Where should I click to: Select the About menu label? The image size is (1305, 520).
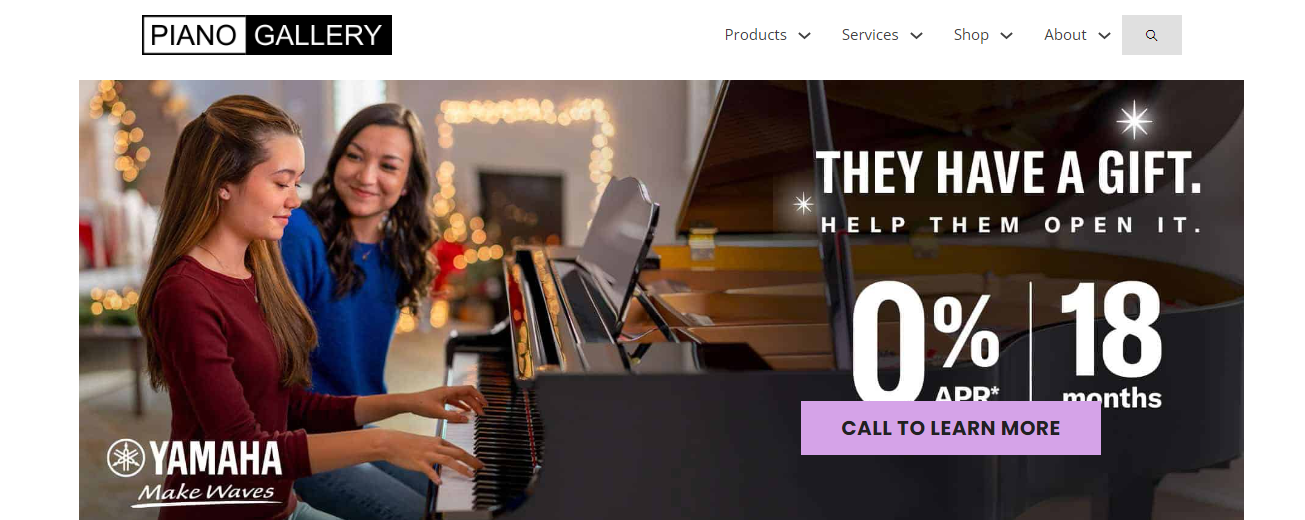tap(1065, 35)
